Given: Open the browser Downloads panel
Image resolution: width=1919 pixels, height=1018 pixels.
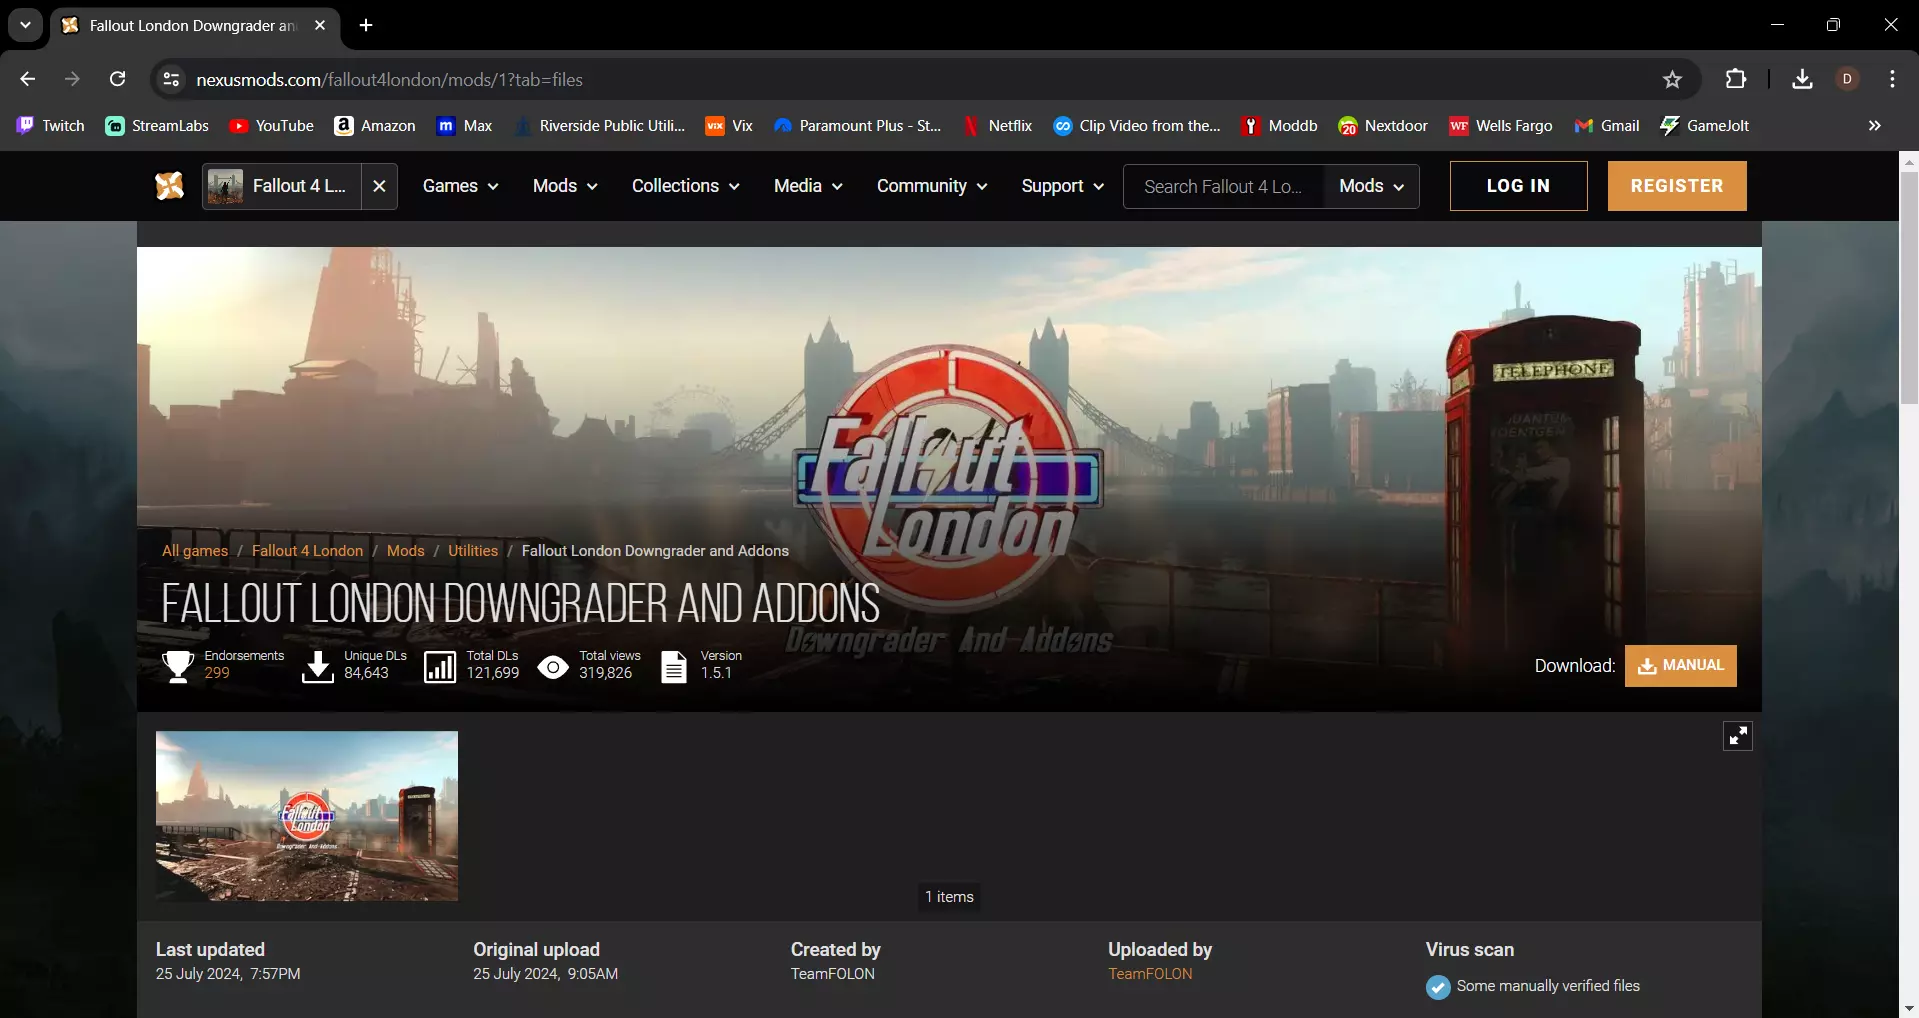Looking at the screenshot, I should pos(1802,79).
